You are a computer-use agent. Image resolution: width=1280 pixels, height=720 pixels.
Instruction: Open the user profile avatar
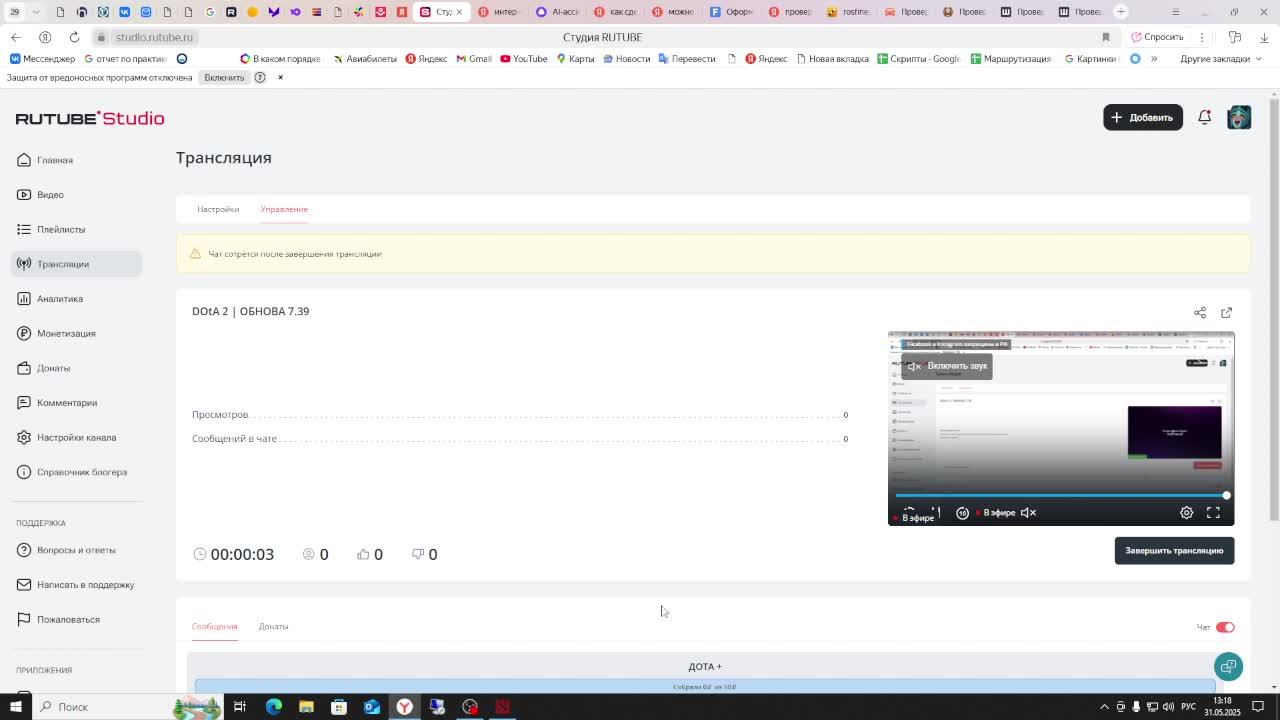(1239, 117)
